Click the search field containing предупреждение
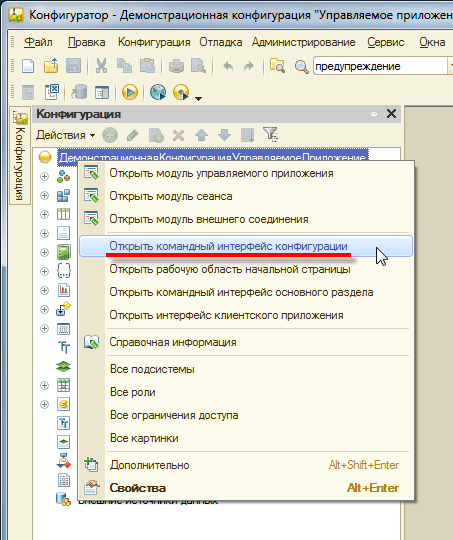Viewport: 453px width, 540px height. pos(380,66)
